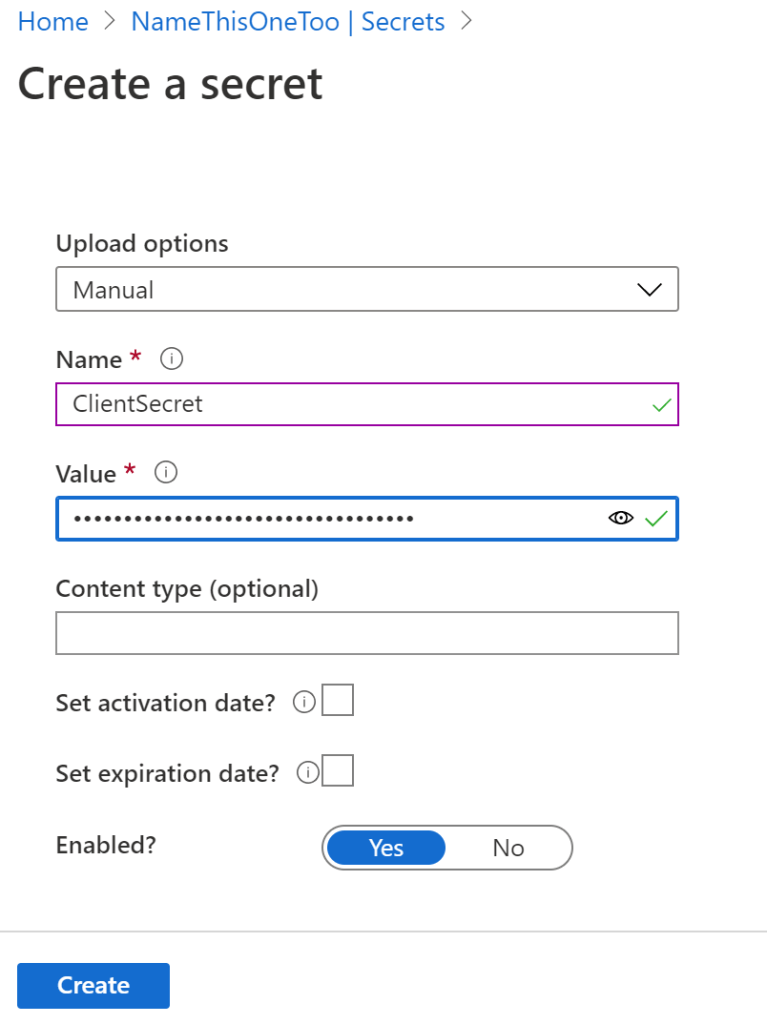
Task: Click the chevron after Secrets breadcrumb
Action: 465,22
